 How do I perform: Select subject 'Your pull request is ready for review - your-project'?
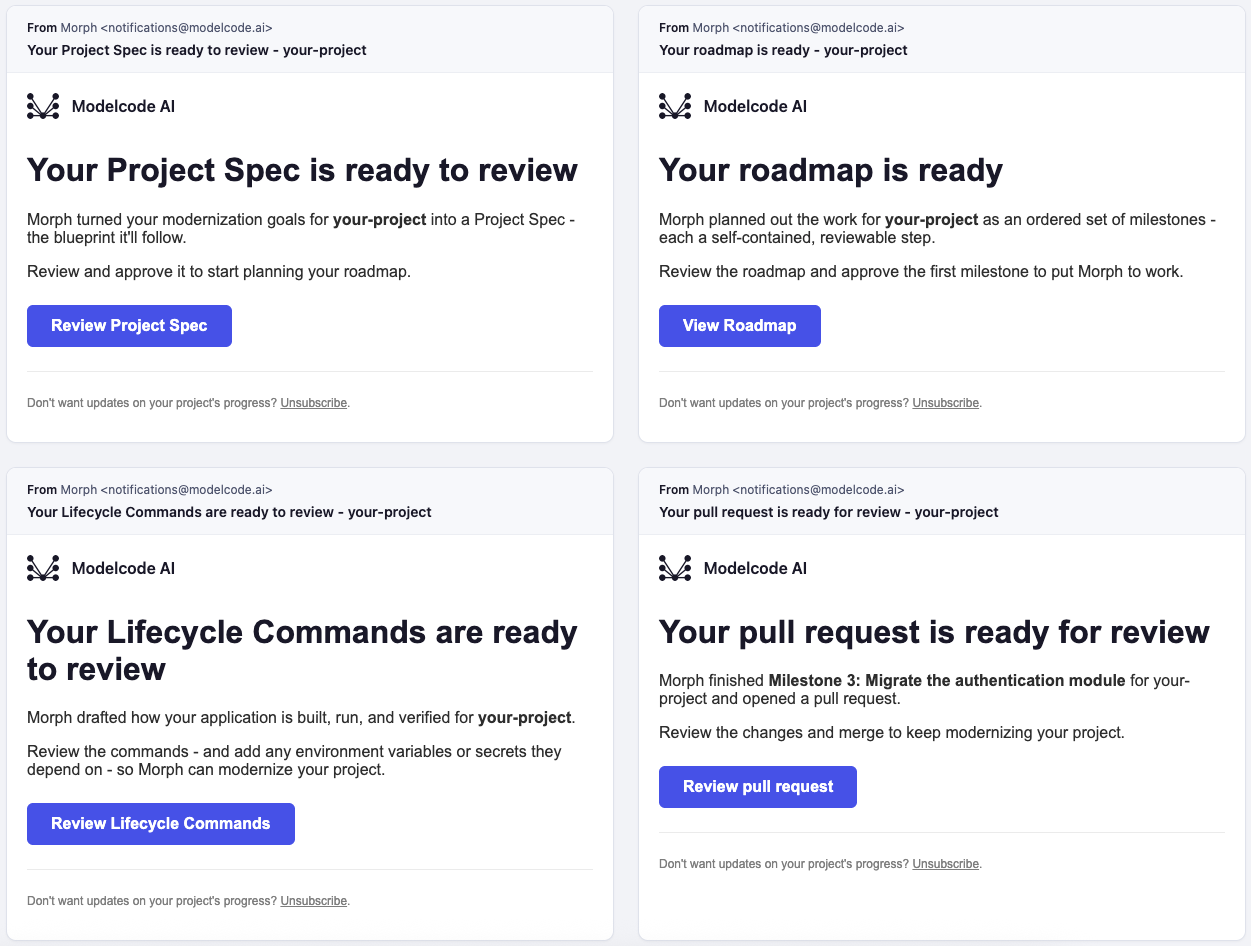point(829,512)
